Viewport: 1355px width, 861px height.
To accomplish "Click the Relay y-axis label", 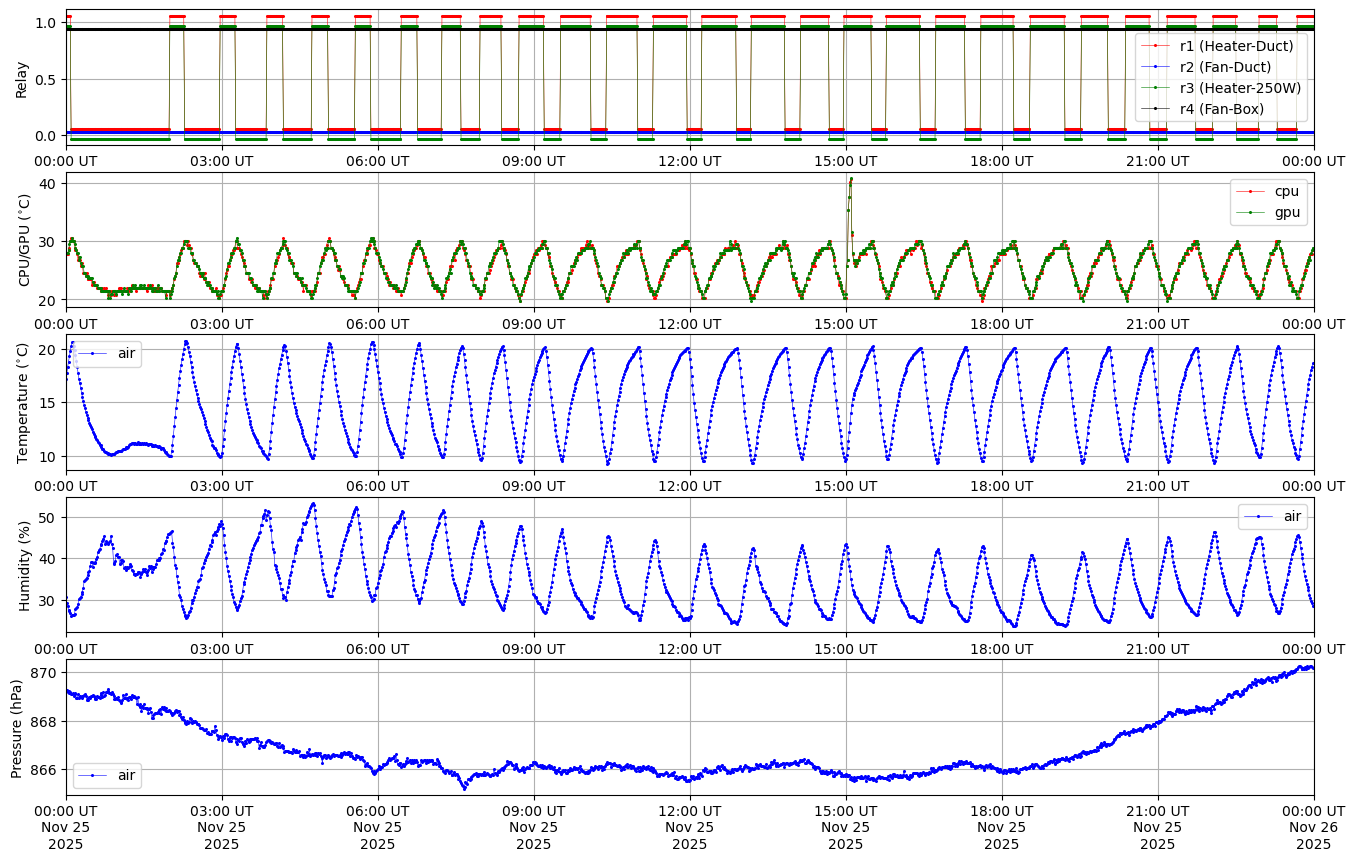I will tap(21, 78).
